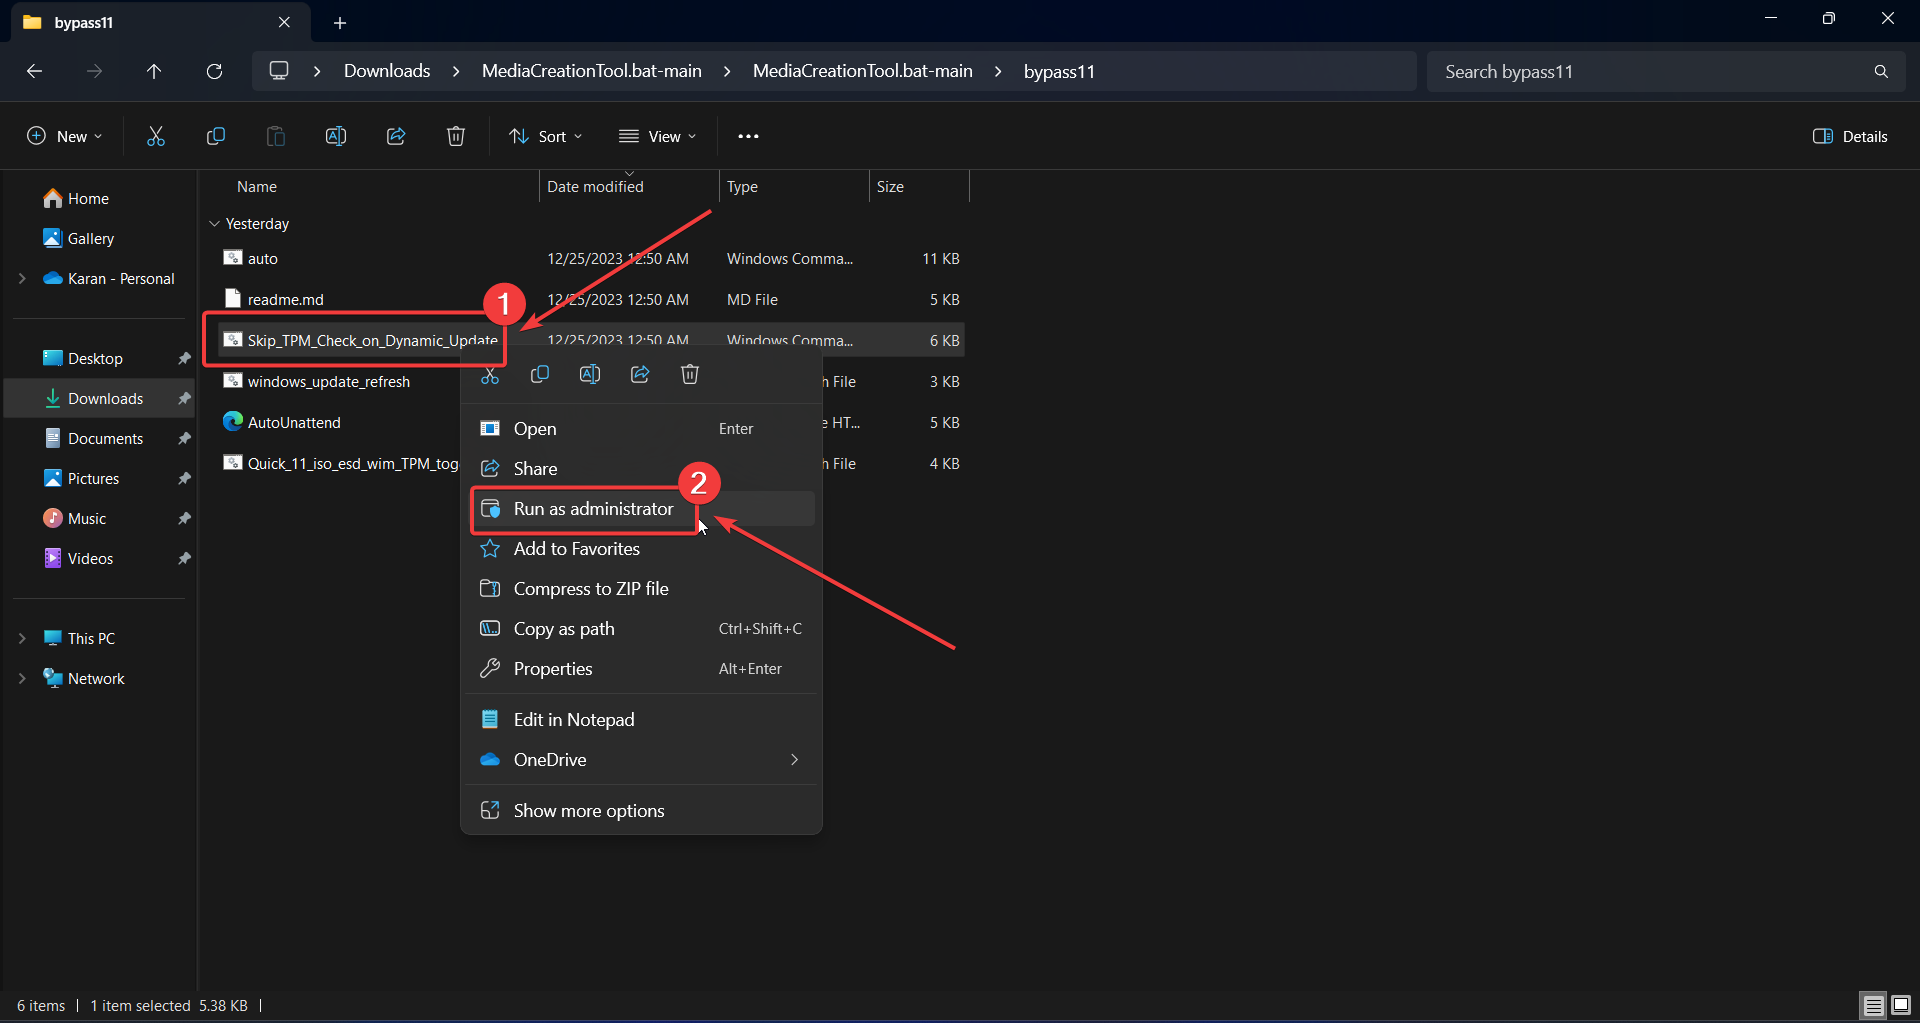This screenshot has width=1920, height=1023.
Task: Switch to large thumbnails view in status bar
Action: (1901, 1005)
